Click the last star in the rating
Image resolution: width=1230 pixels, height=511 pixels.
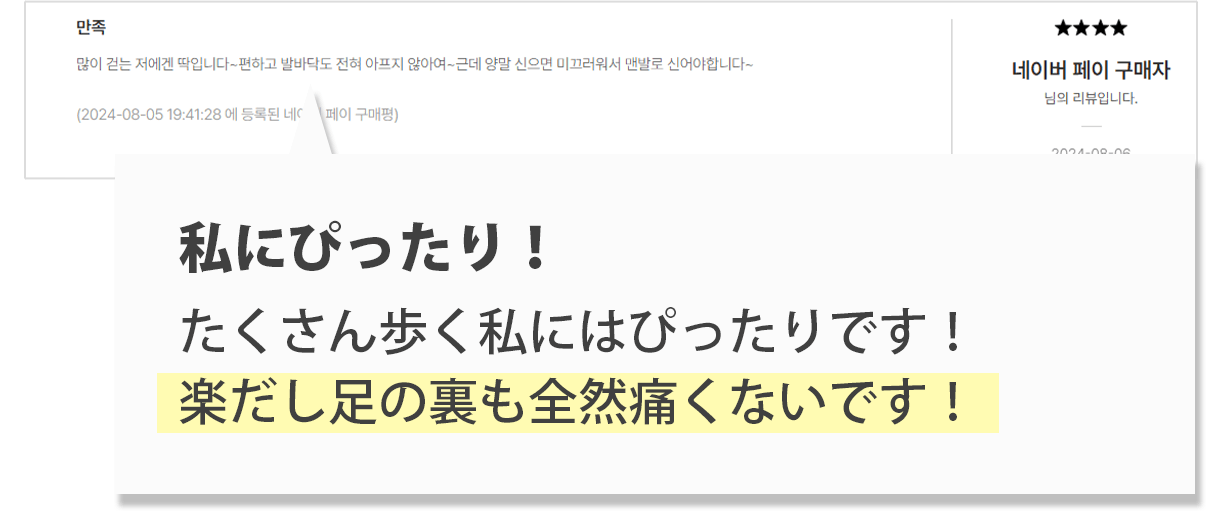(1118, 28)
